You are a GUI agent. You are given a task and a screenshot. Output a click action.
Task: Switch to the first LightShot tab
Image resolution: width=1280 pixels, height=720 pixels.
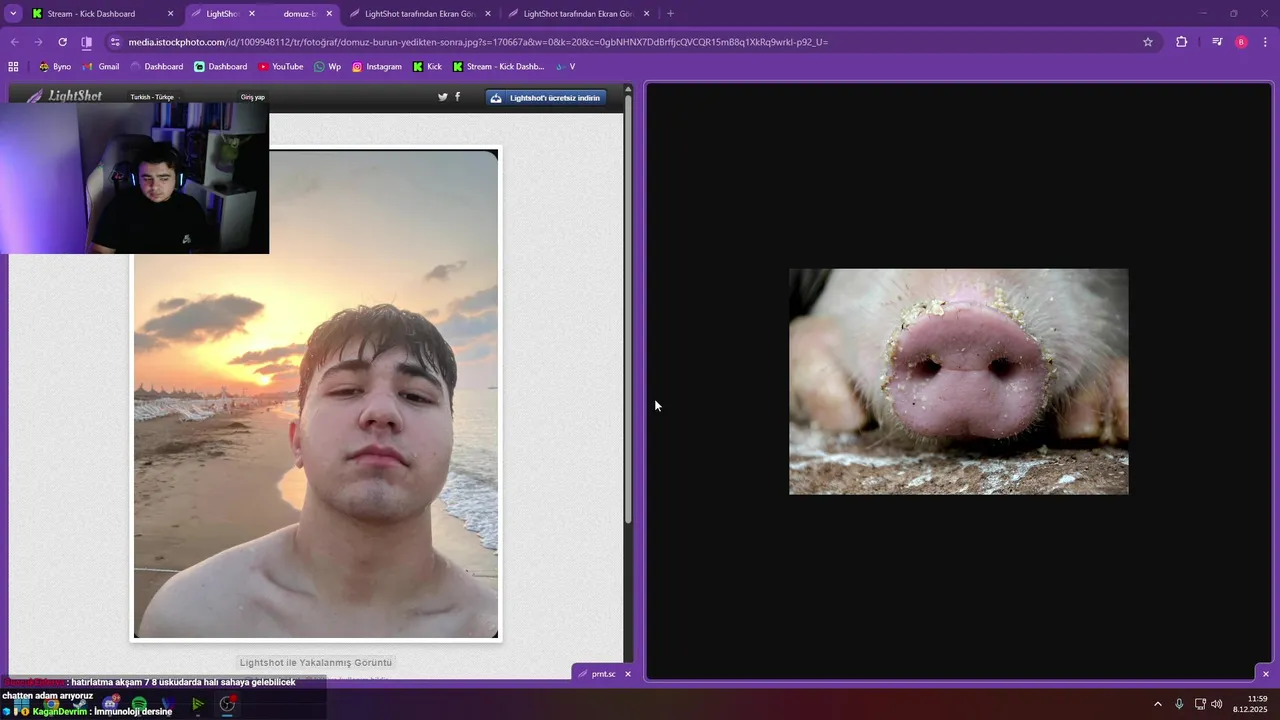(x=225, y=14)
